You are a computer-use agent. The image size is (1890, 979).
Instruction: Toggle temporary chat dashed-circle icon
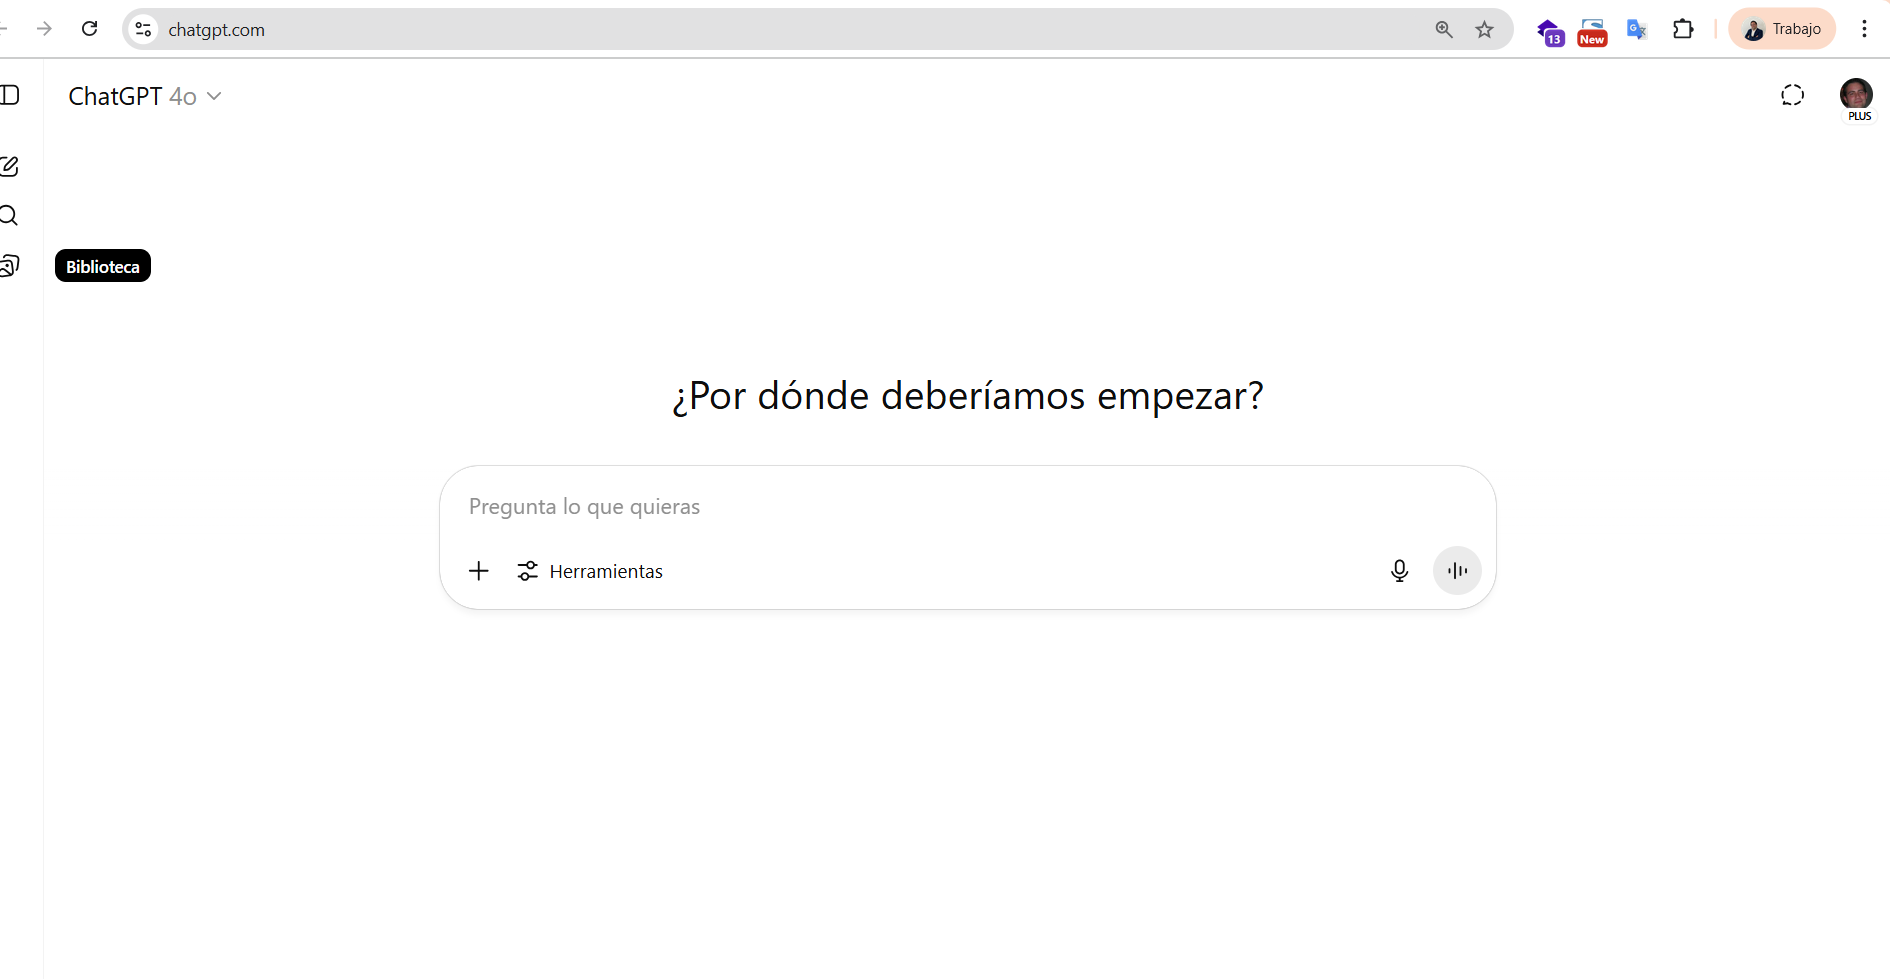(1792, 95)
